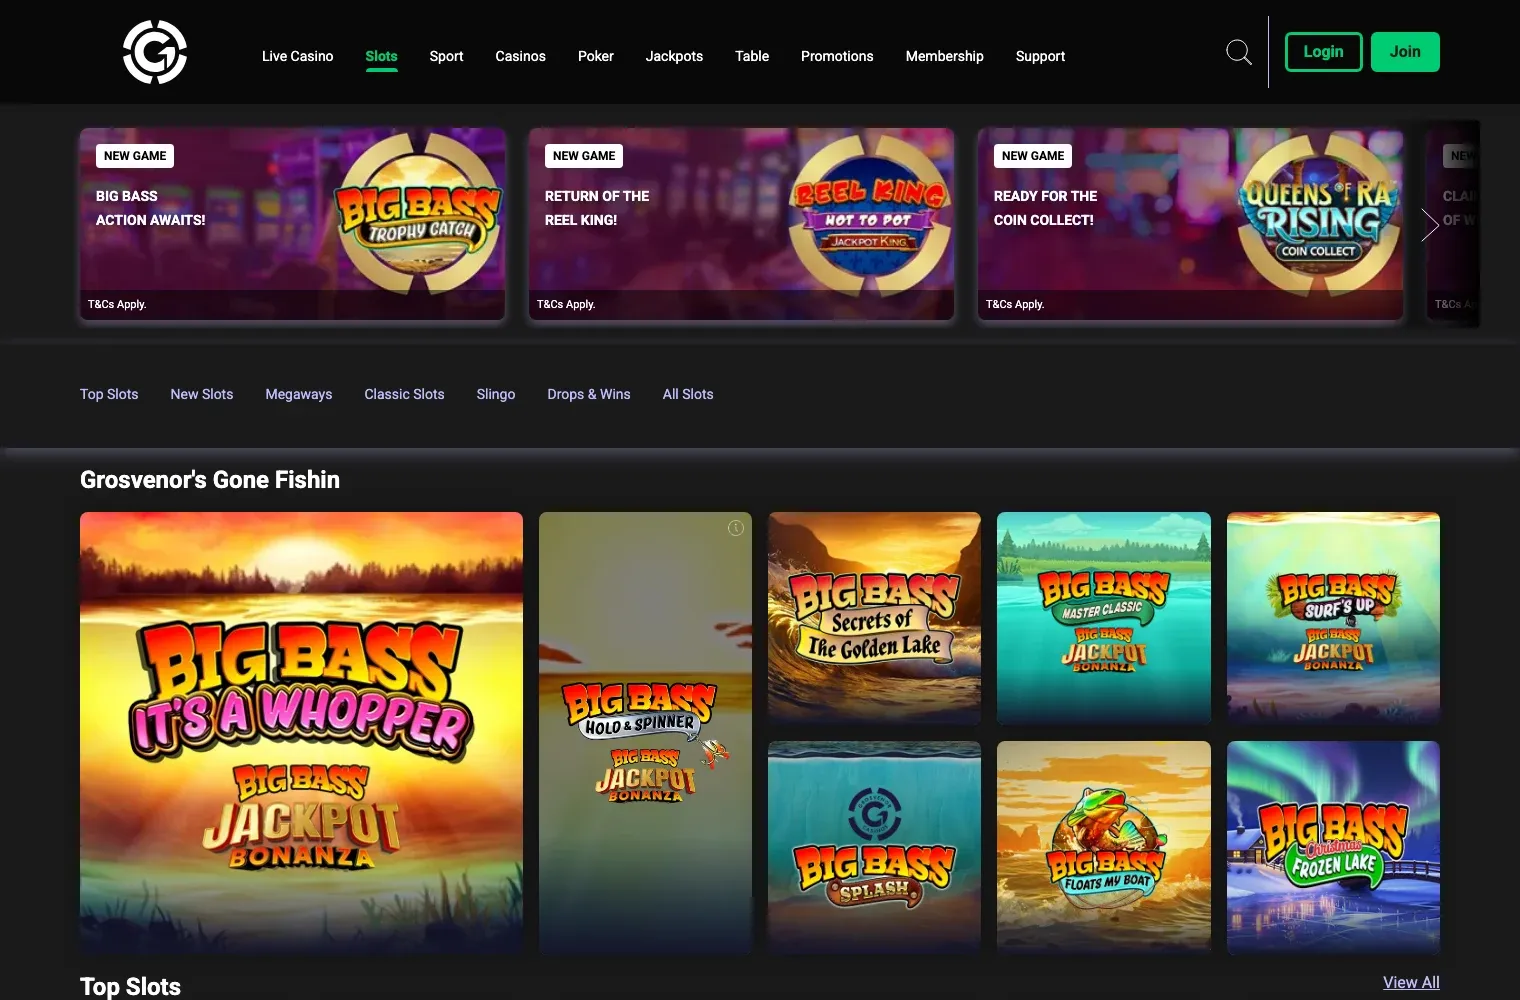
Task: Open Big Bass Trophy Catch promo banner
Action: [x=292, y=224]
